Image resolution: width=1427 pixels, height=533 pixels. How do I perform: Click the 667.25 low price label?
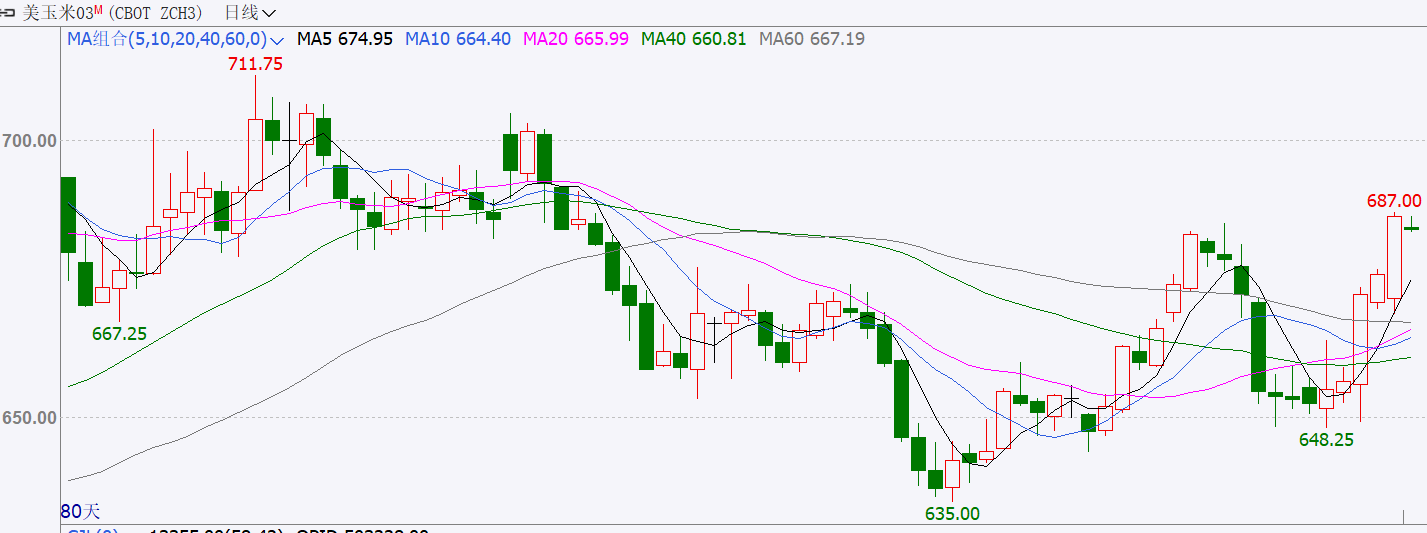tap(119, 334)
